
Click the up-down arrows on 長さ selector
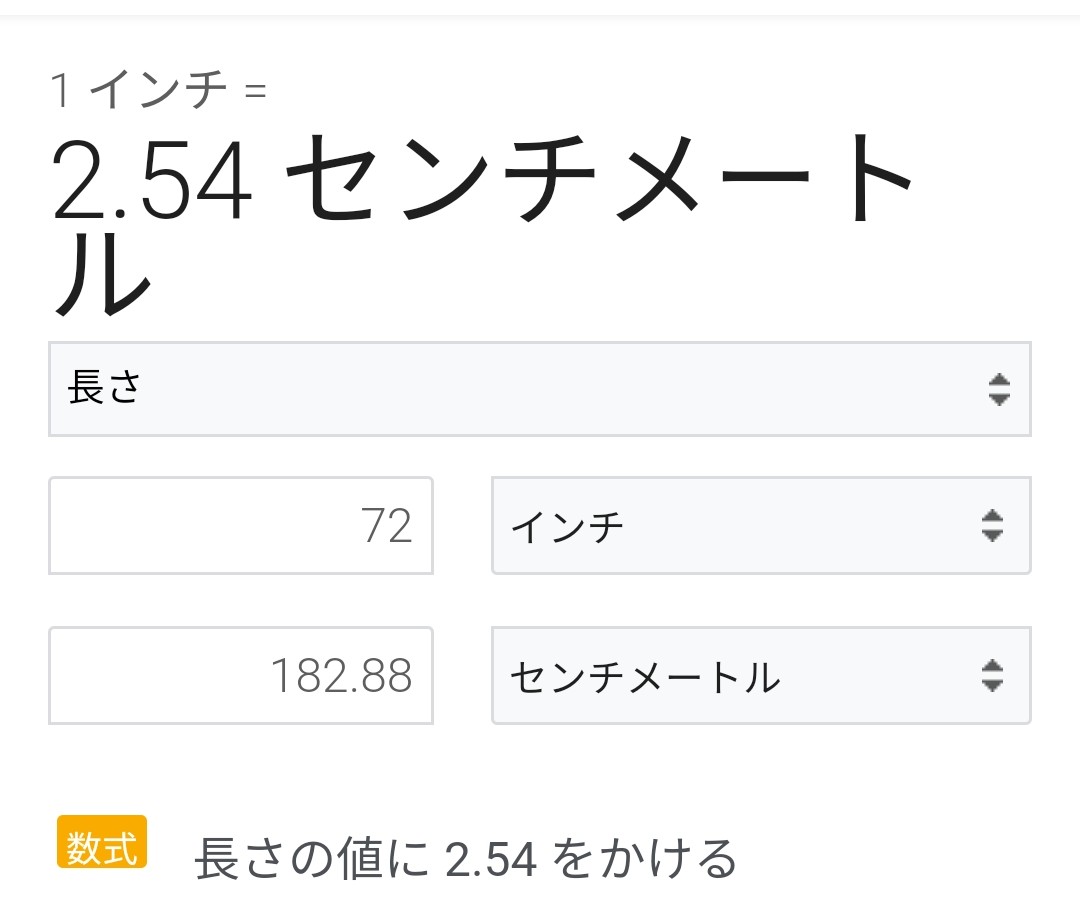pyautogui.click(x=998, y=389)
